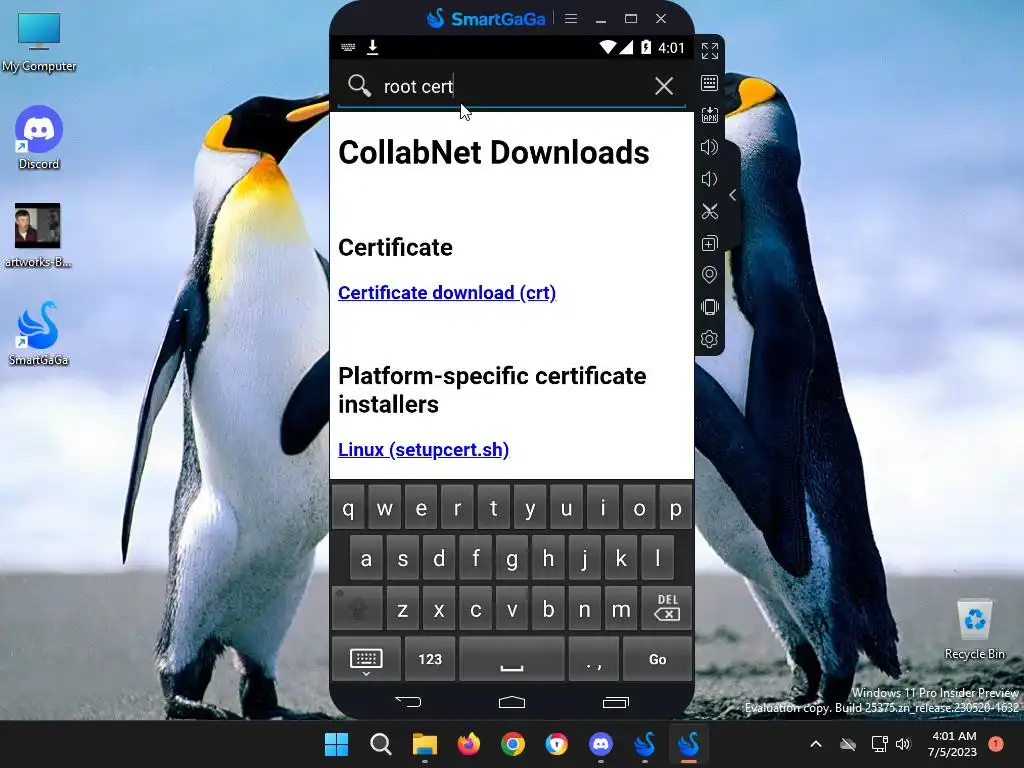
Task: Lower emulator volume with lower speaker icon
Action: coord(709,179)
